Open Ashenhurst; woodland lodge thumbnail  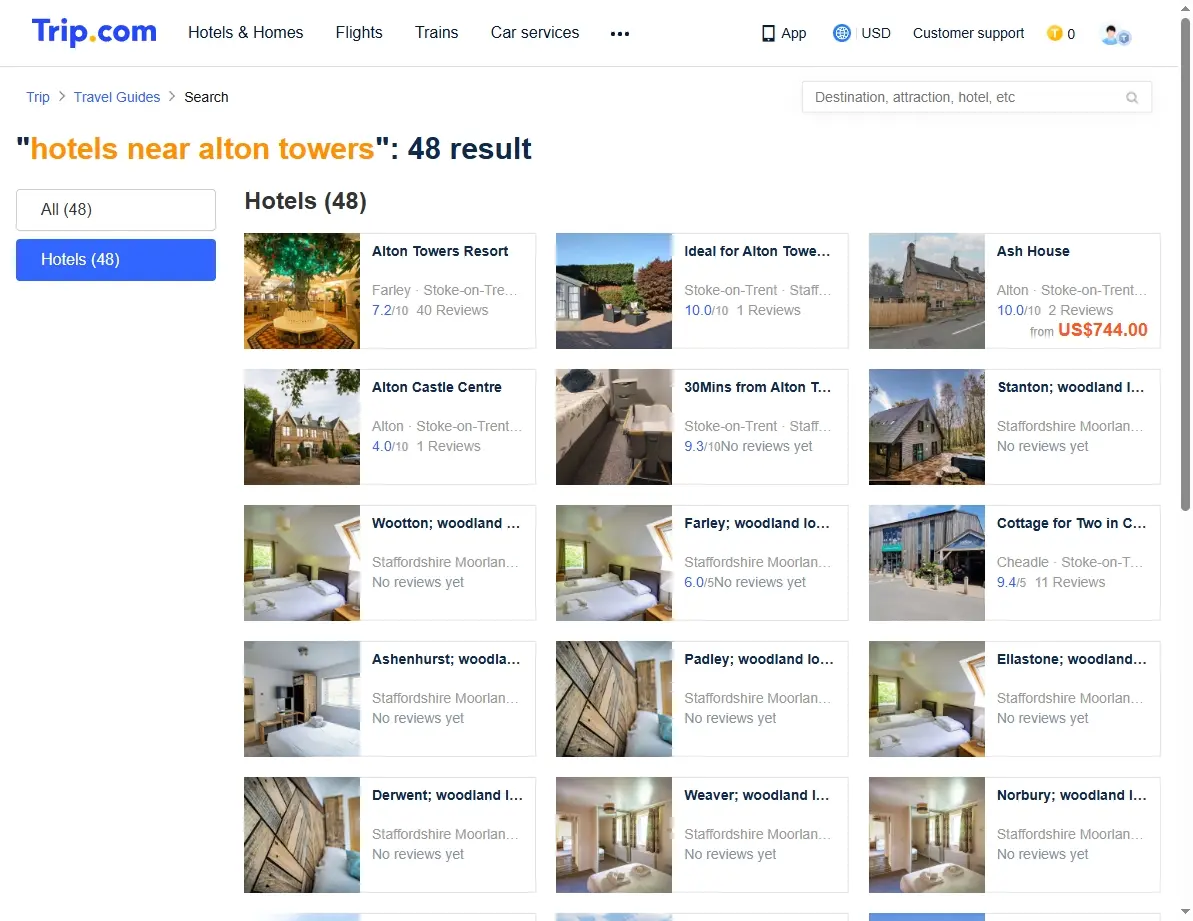302,700
